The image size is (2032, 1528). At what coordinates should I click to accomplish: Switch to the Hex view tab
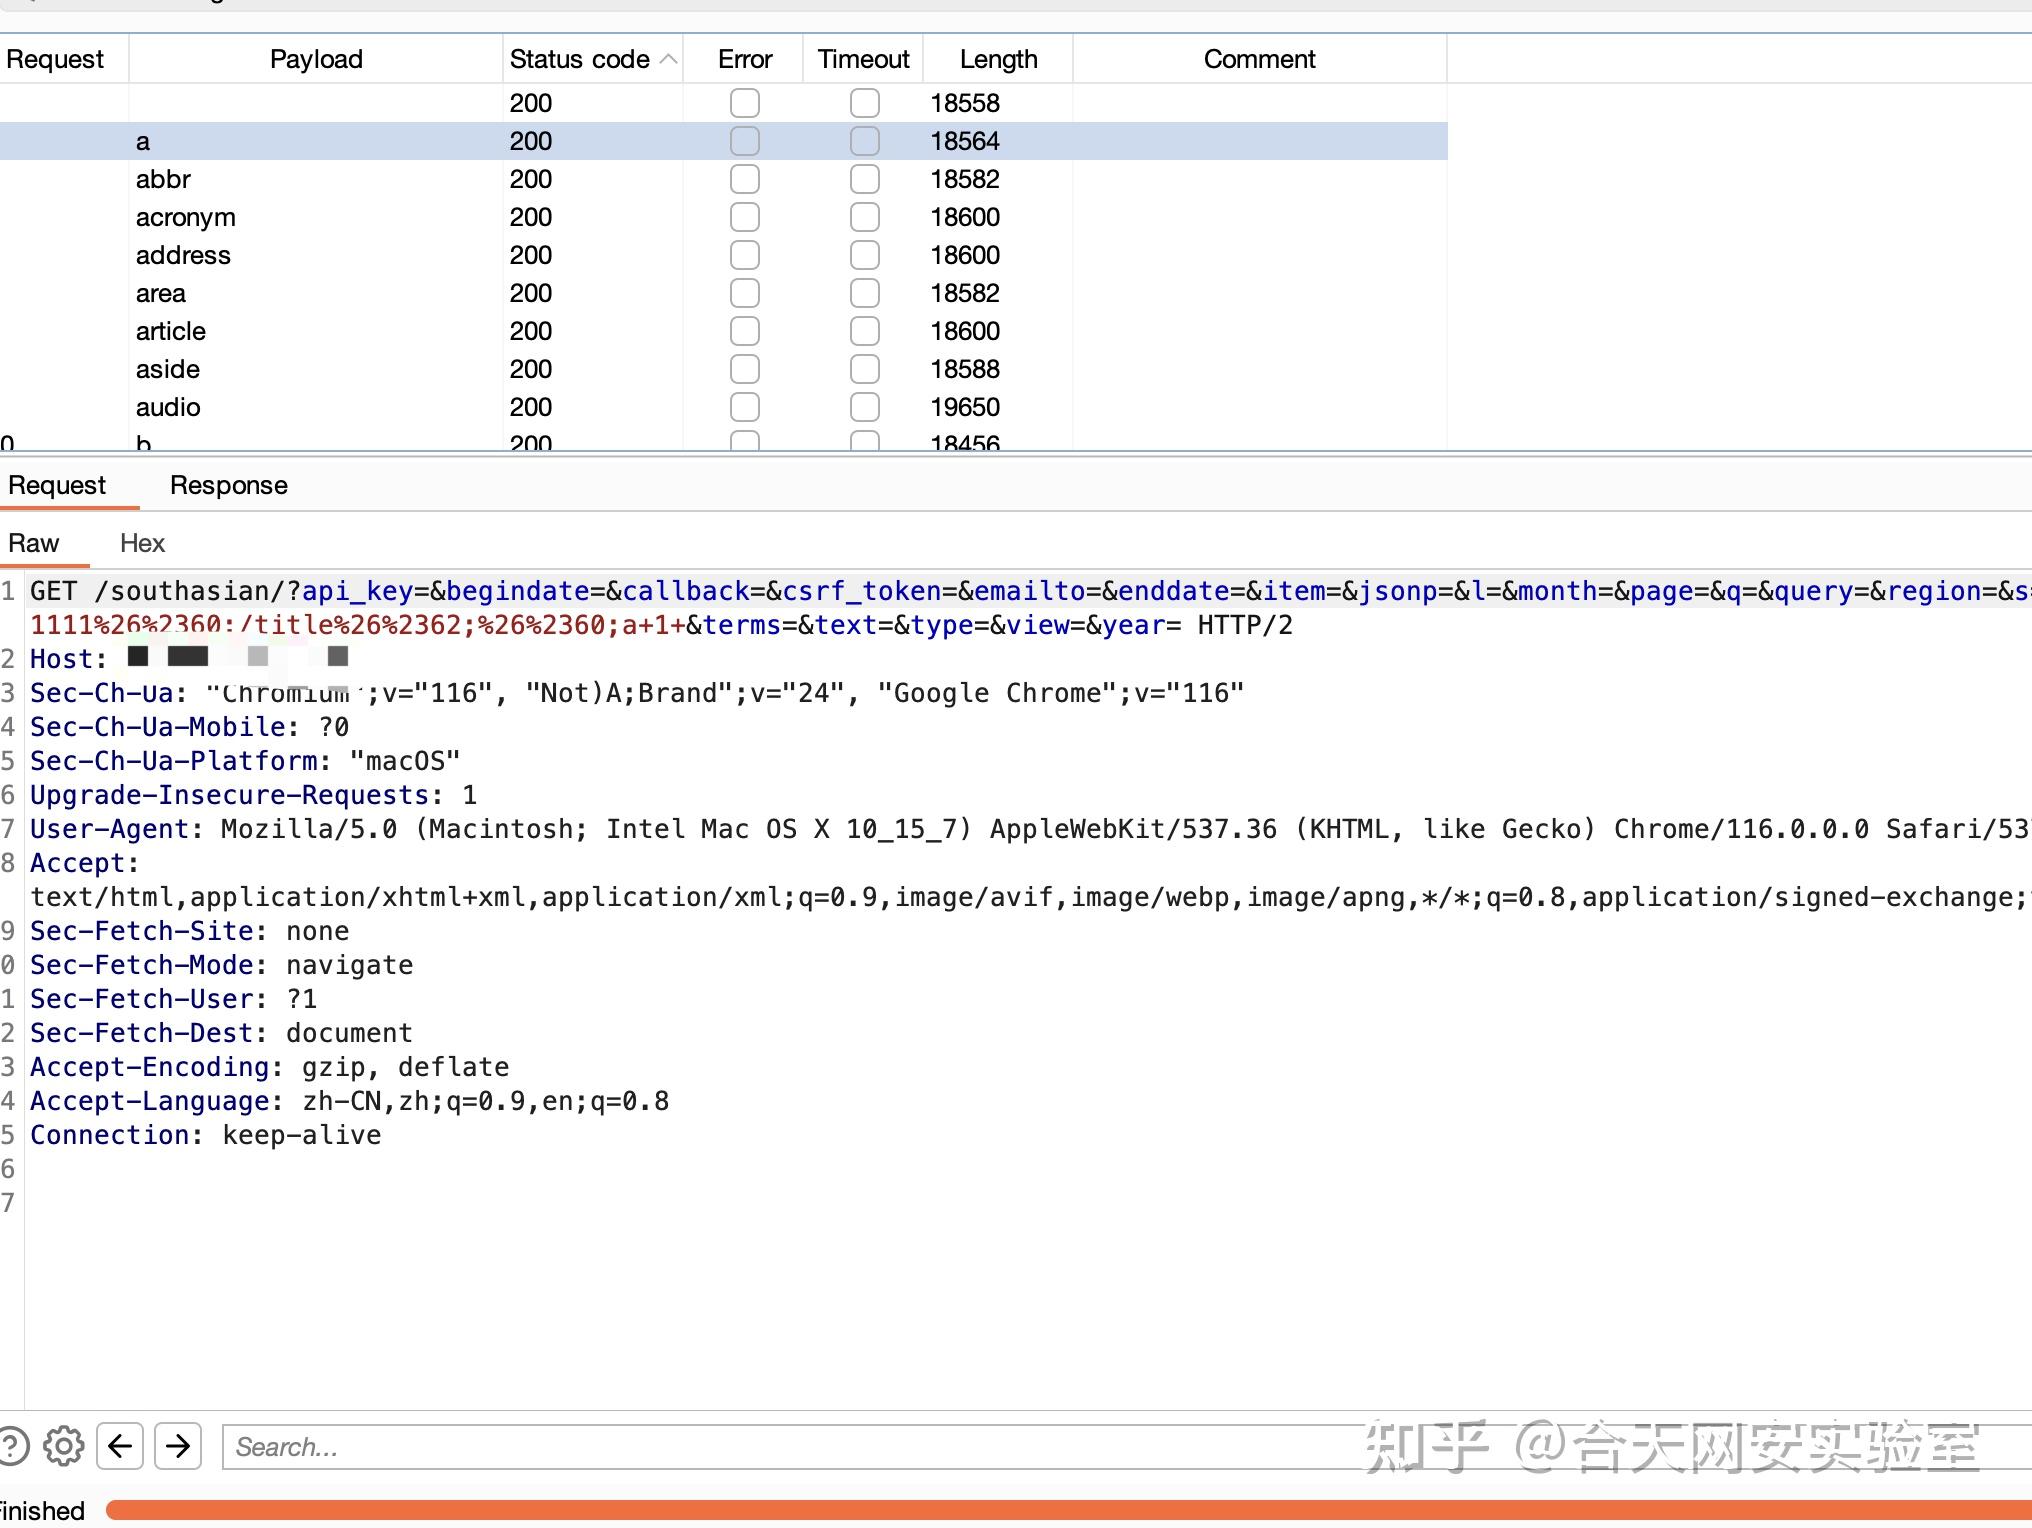(142, 543)
